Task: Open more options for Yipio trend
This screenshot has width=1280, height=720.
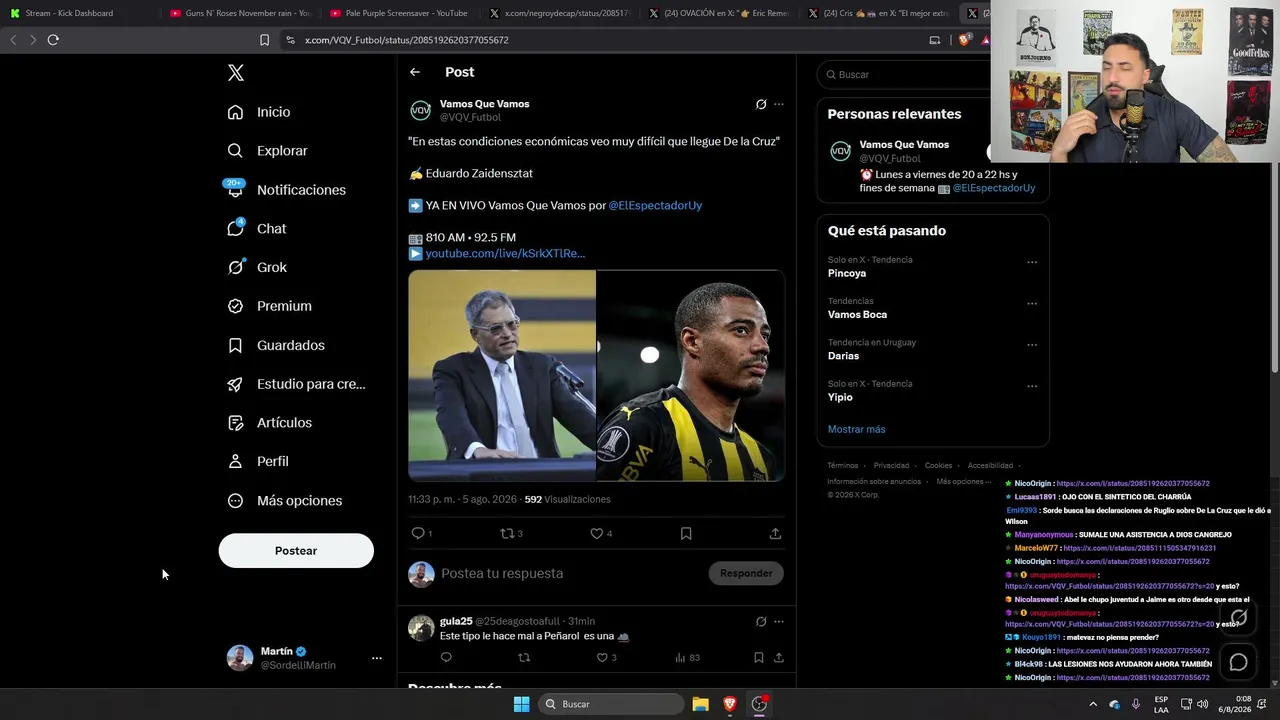Action: point(1032,387)
